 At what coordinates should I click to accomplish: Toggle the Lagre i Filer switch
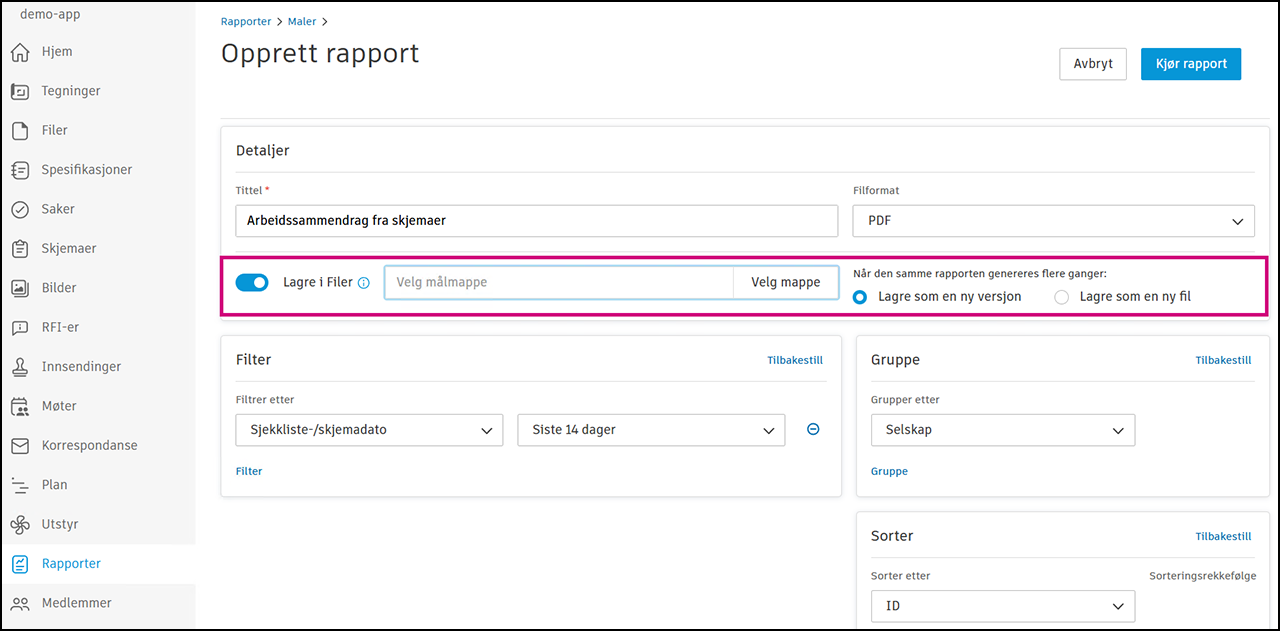tap(252, 283)
